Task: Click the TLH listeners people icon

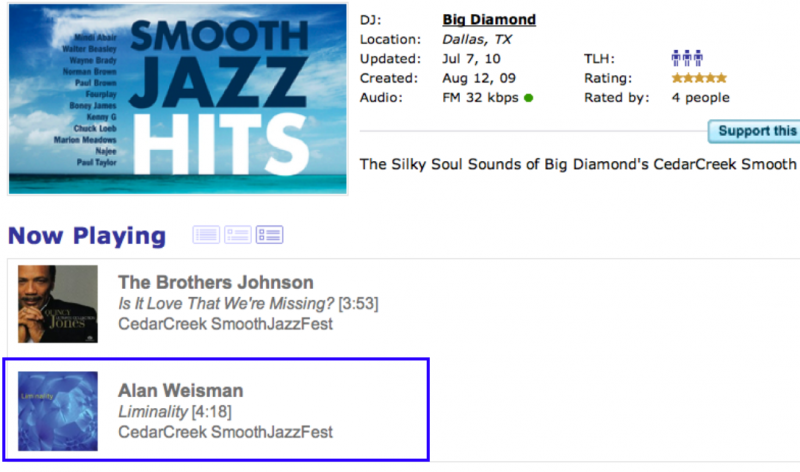Action: (x=687, y=59)
